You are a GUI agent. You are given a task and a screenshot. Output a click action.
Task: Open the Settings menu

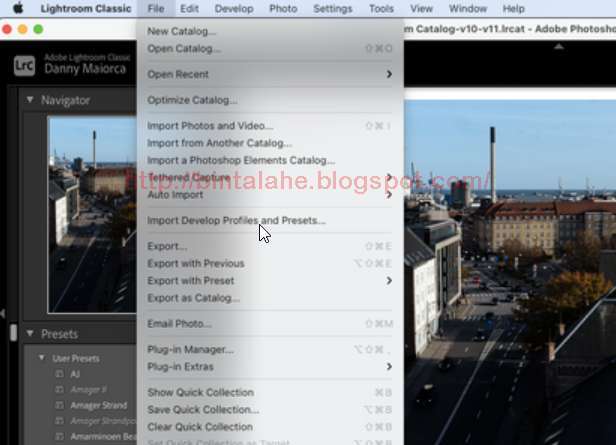pyautogui.click(x=333, y=8)
